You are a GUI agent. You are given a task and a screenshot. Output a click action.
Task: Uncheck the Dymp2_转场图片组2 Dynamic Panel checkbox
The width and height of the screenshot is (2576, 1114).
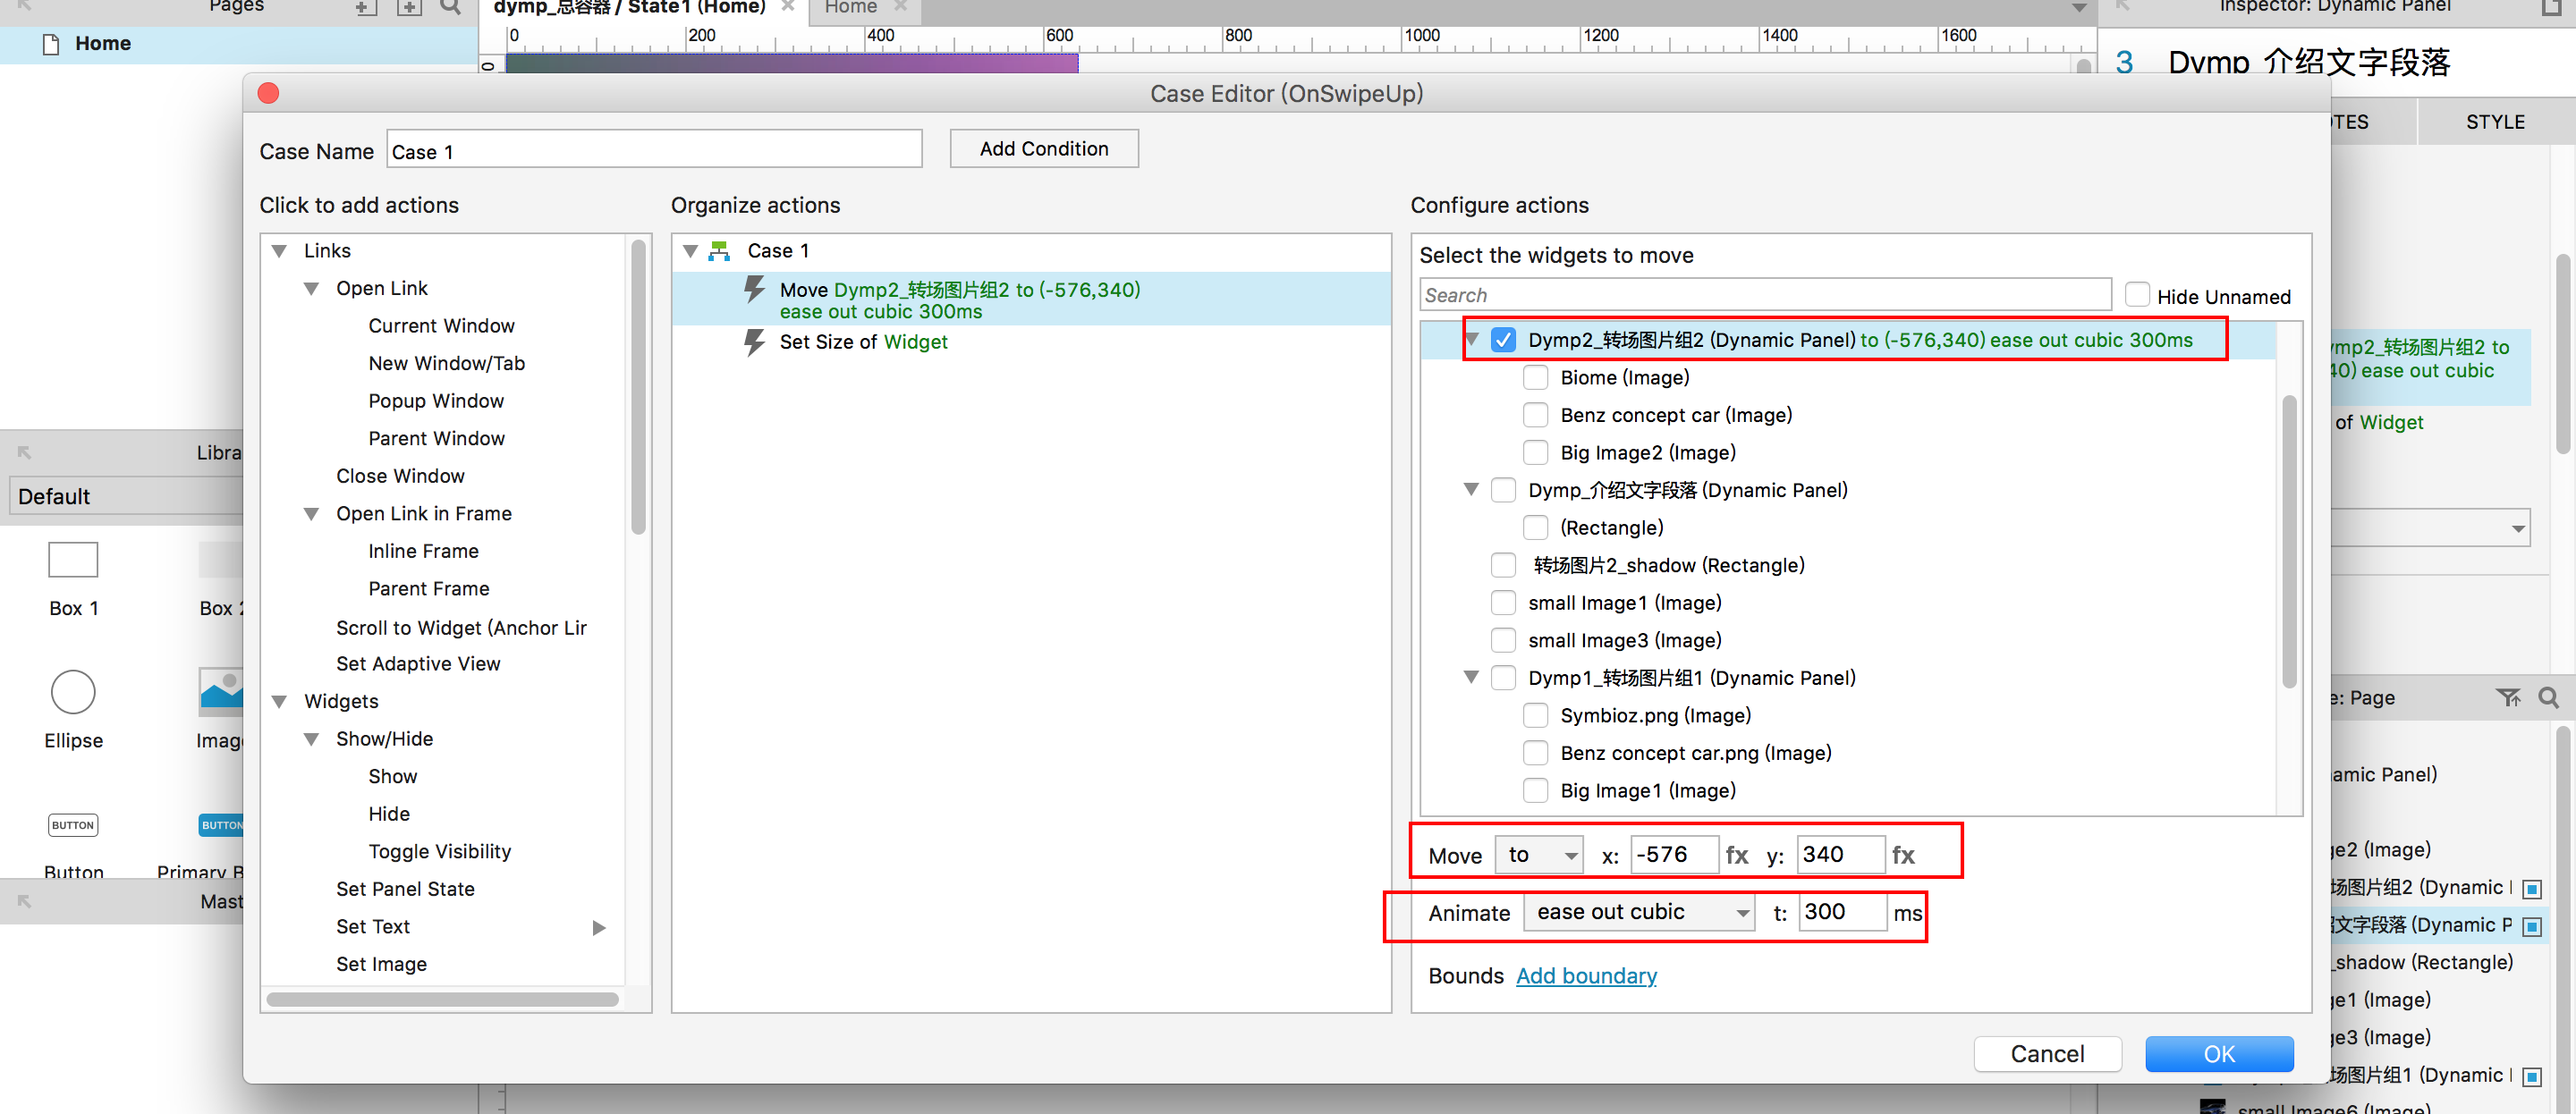pos(1503,340)
